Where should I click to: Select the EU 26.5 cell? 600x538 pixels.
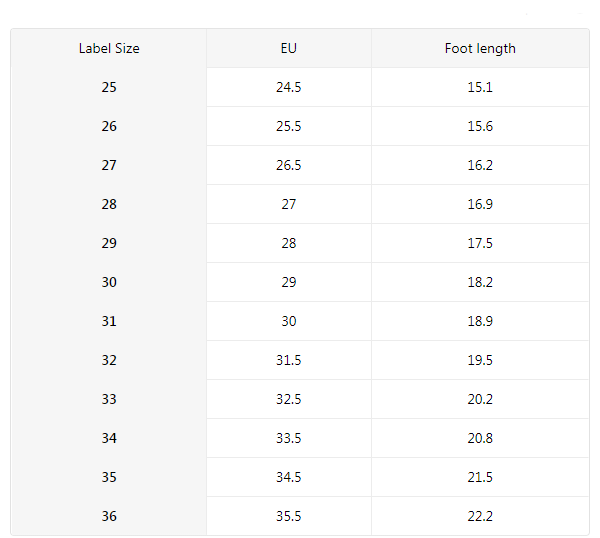coord(289,165)
